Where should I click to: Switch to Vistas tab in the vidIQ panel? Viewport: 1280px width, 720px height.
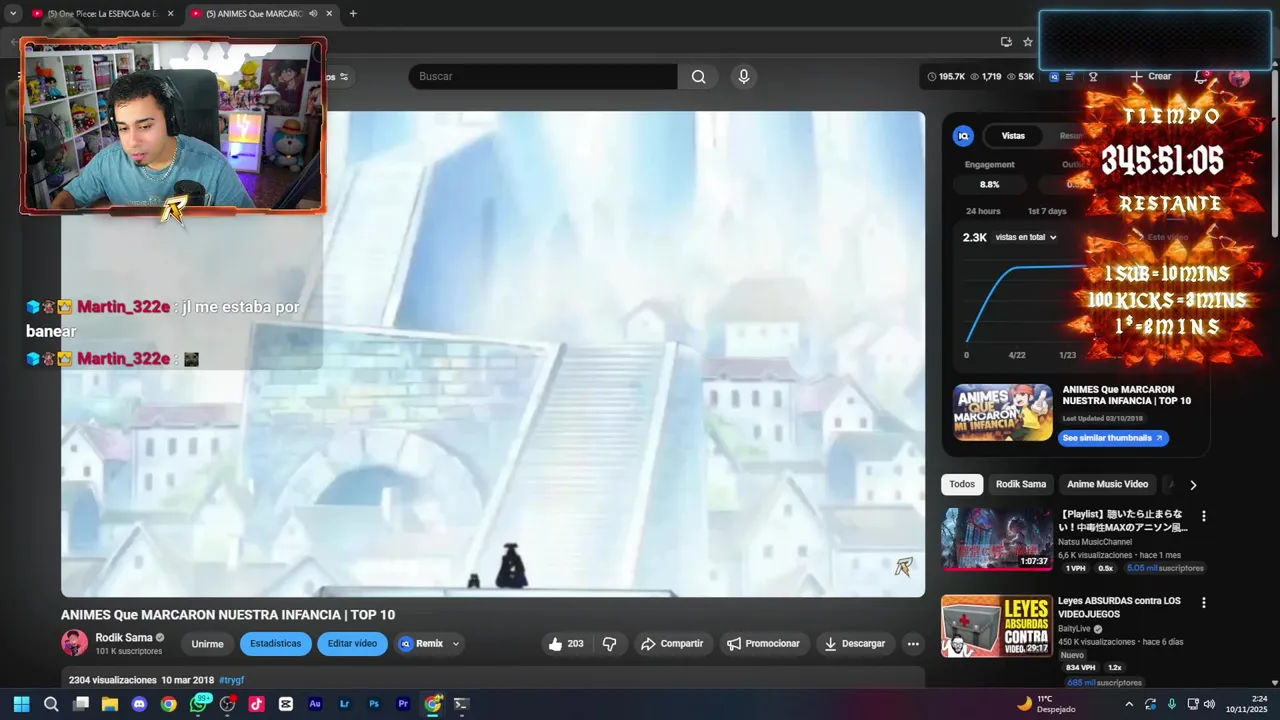(1013, 136)
